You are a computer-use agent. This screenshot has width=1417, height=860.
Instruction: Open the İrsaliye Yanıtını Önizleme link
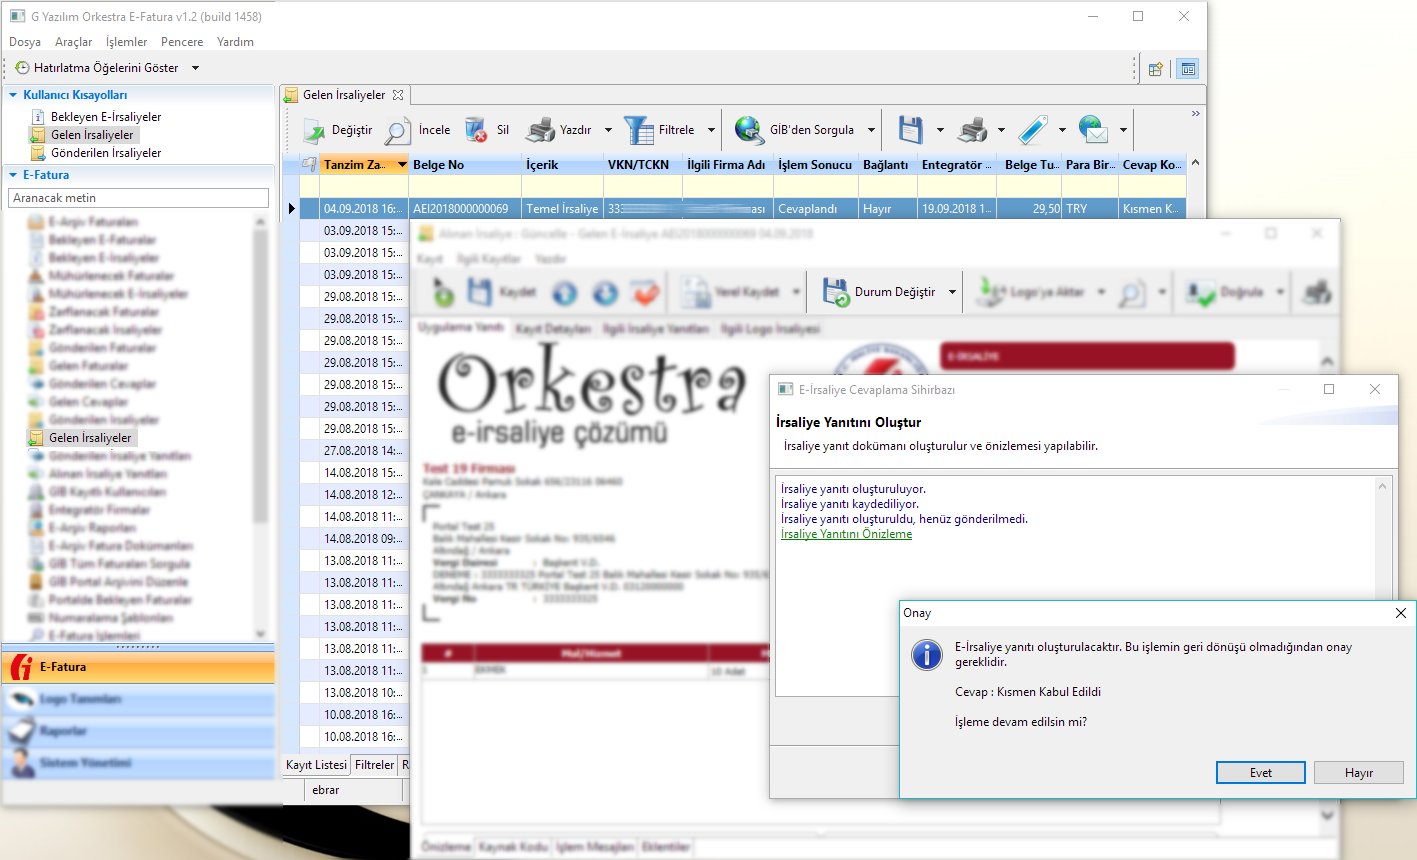coord(846,534)
